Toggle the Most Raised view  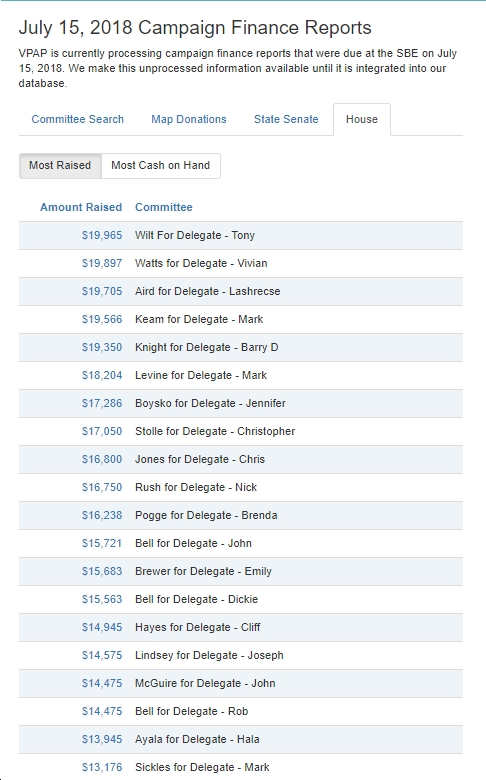pos(60,165)
